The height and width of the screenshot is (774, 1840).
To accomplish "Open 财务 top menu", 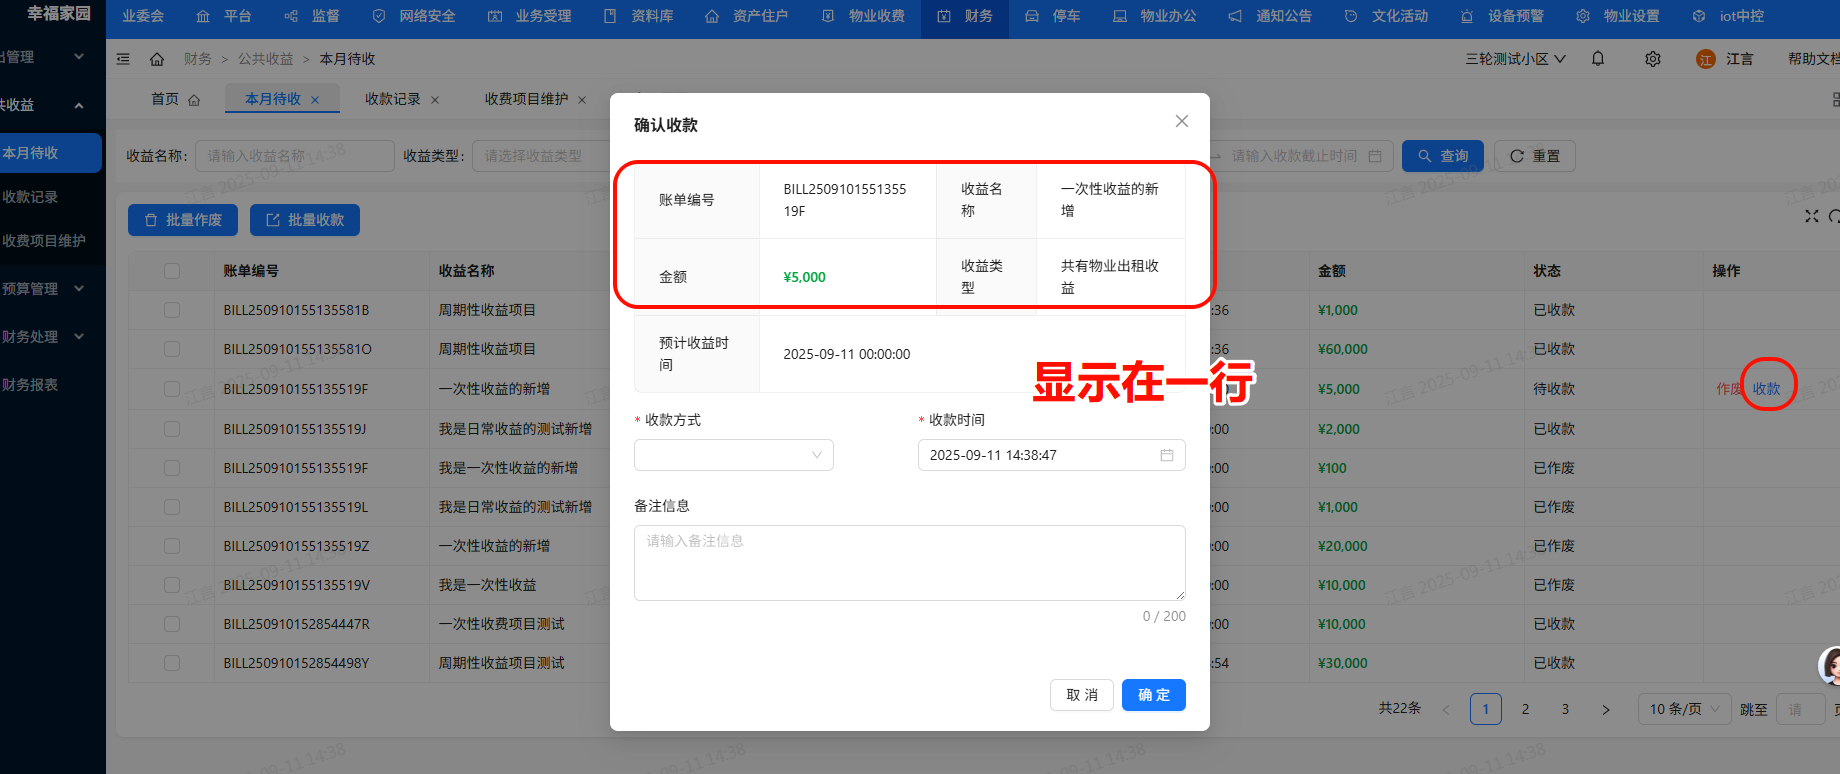I will (x=966, y=16).
